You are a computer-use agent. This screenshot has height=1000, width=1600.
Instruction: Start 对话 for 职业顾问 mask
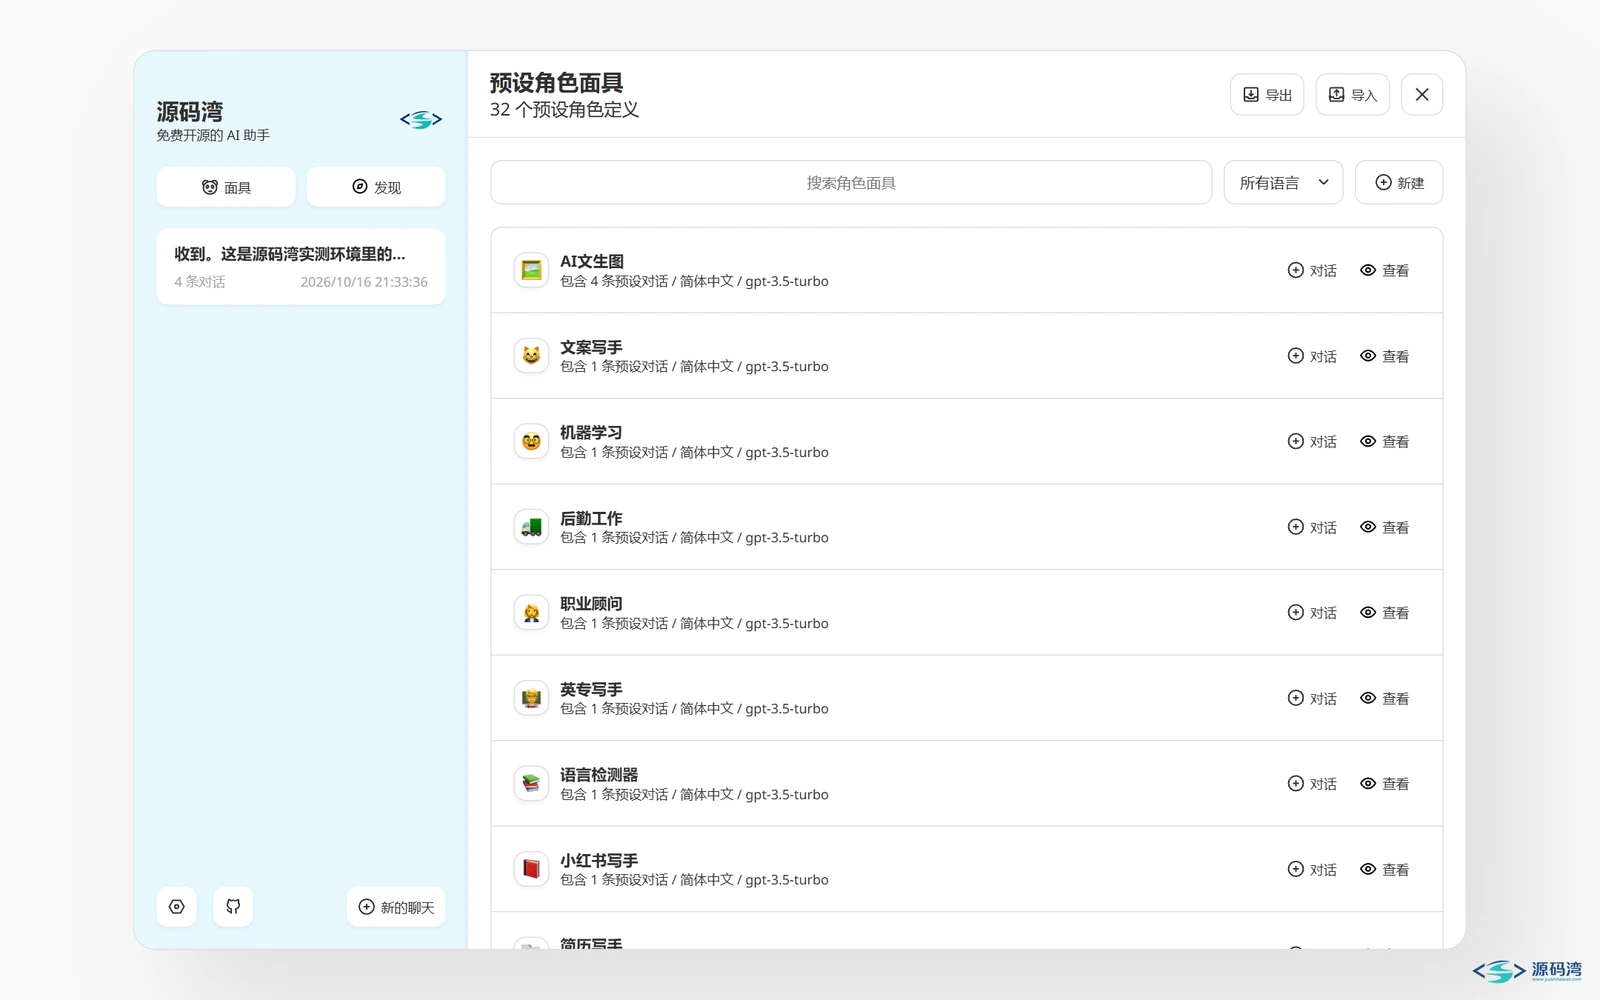point(1312,613)
